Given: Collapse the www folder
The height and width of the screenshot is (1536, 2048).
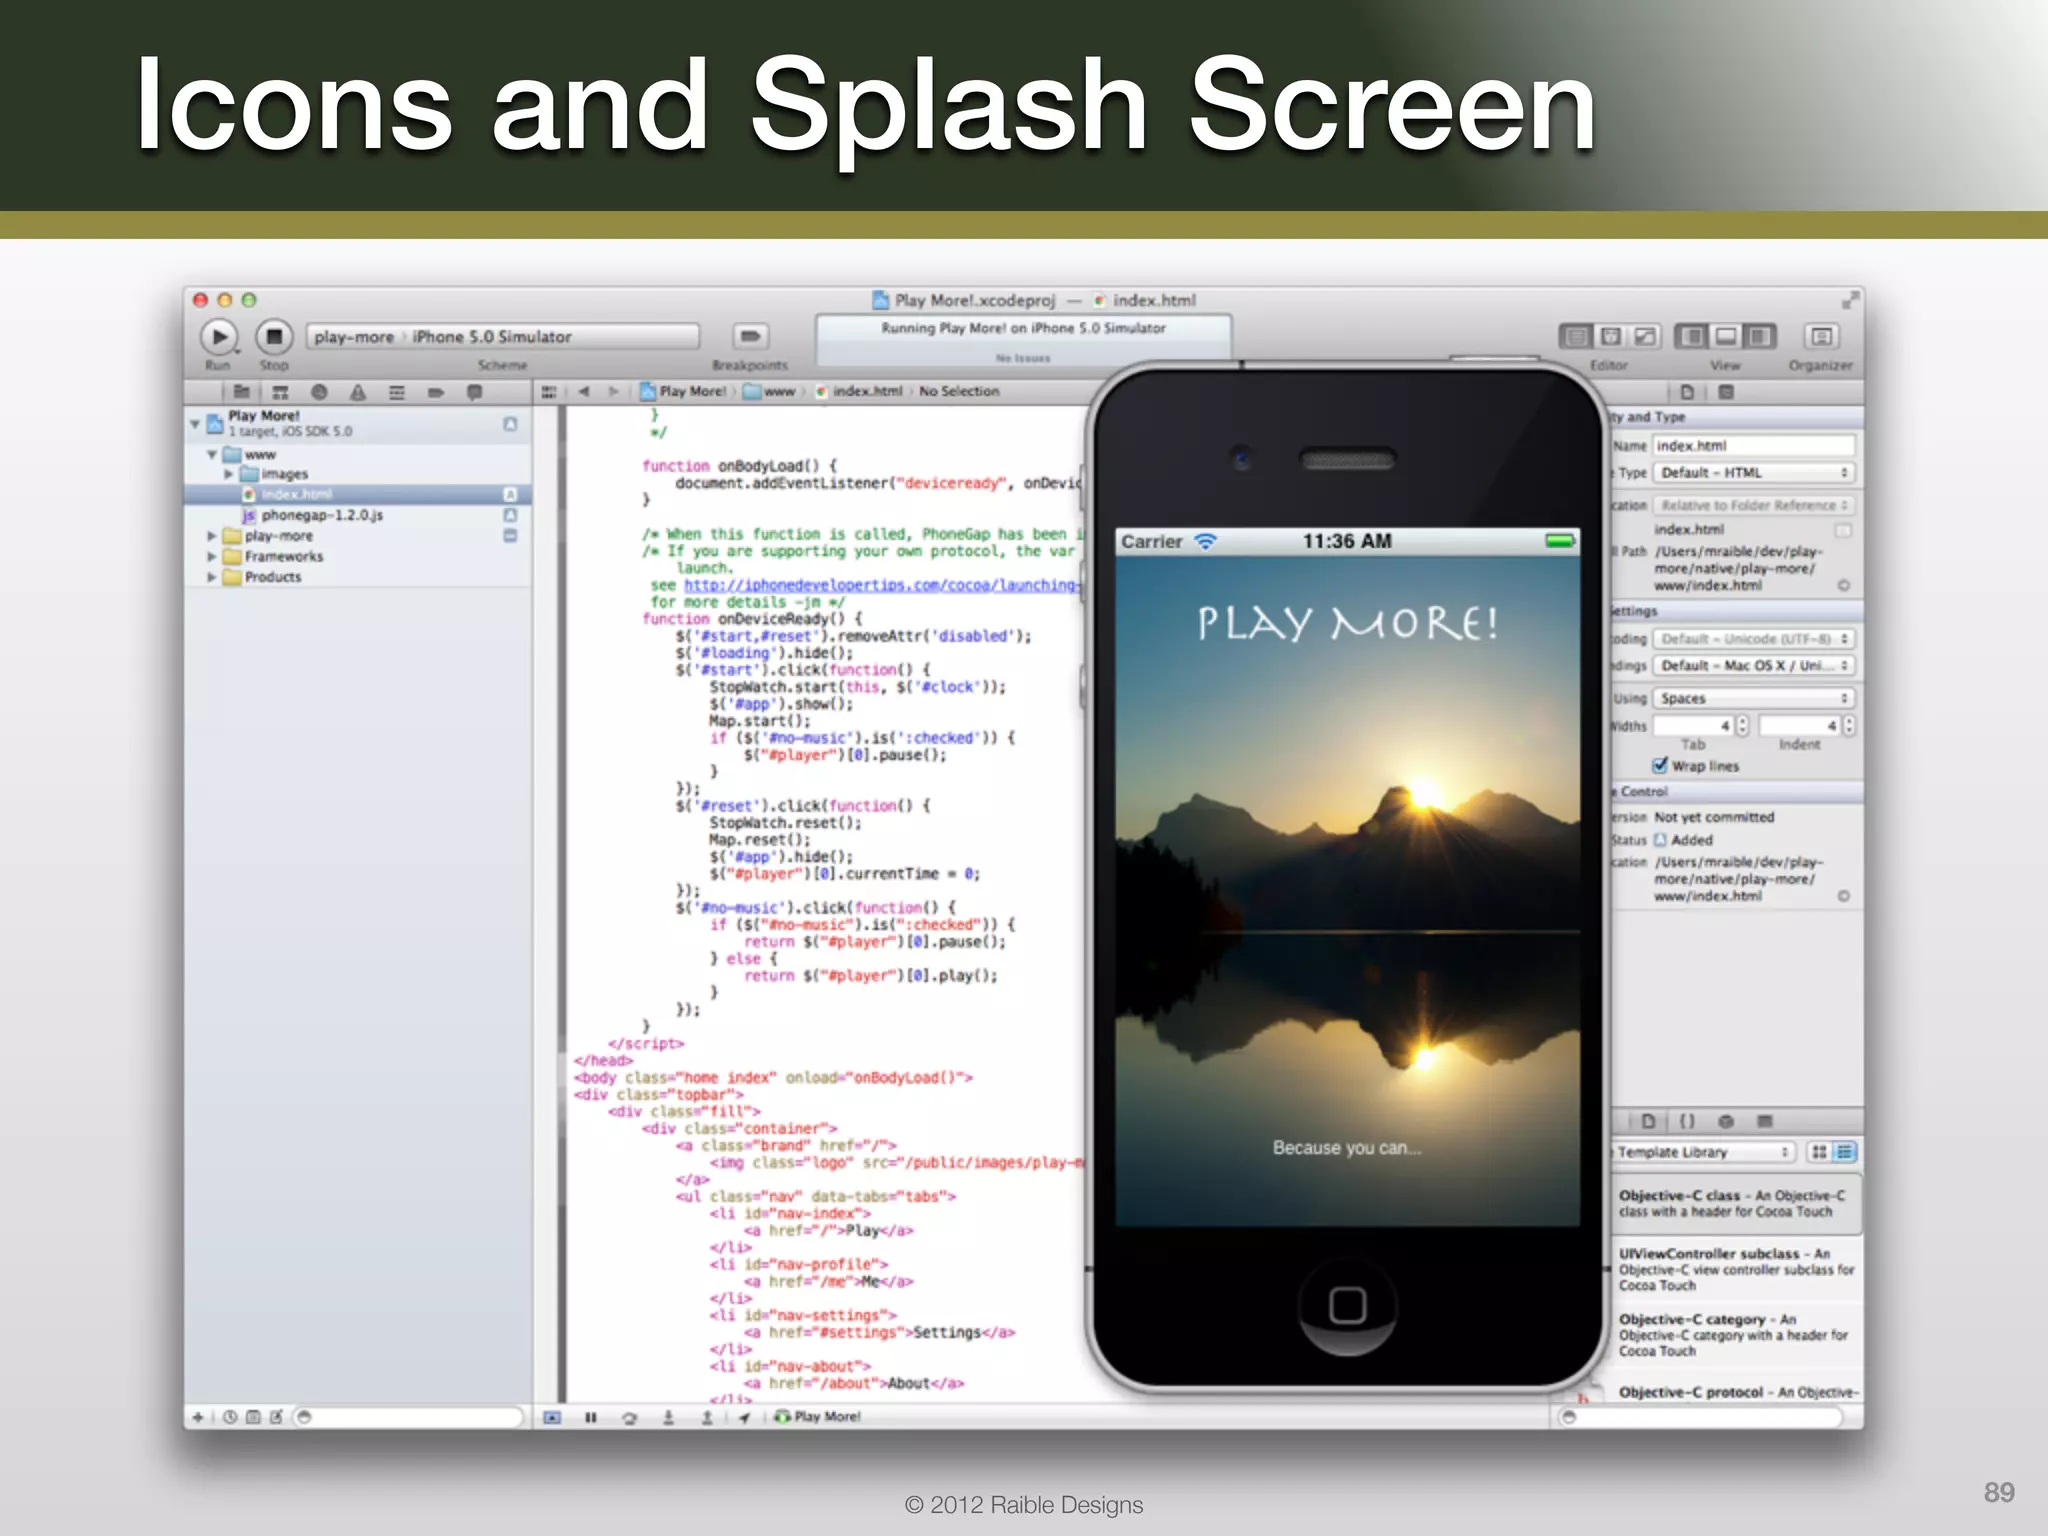Looking at the screenshot, I should [212, 454].
